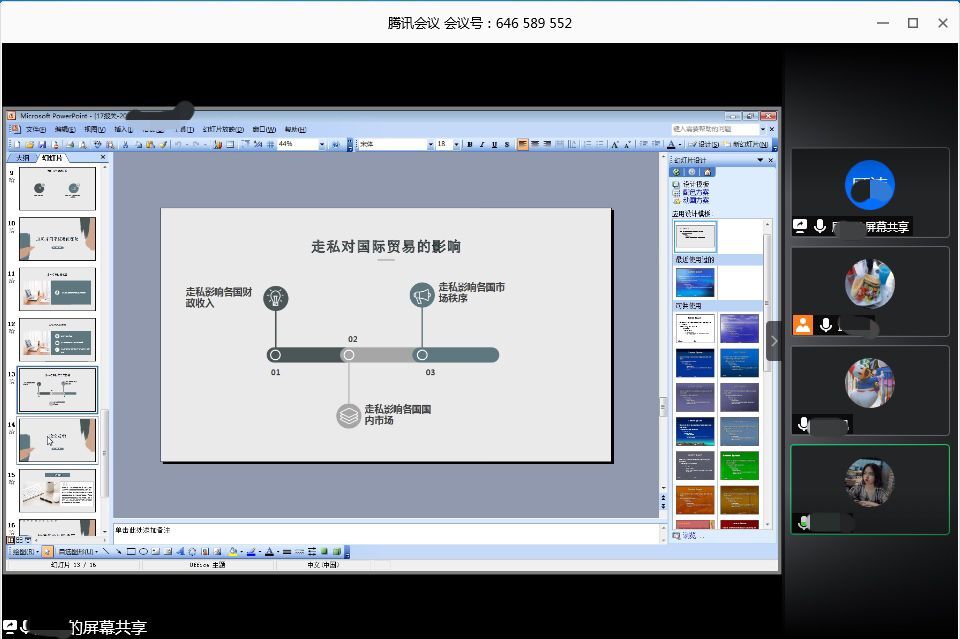This screenshot has width=960, height=639.
Task: Open the 文件 (File) menu
Action: coord(35,129)
